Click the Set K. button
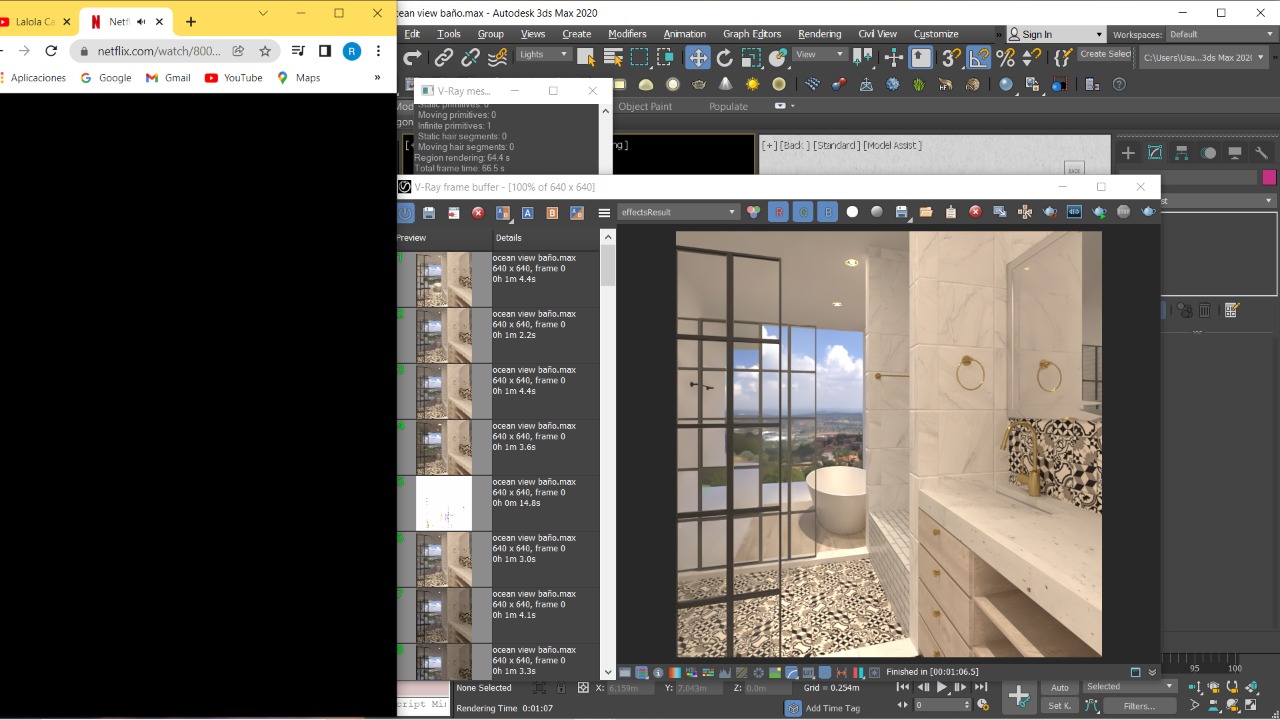1280x720 pixels. tap(1060, 706)
